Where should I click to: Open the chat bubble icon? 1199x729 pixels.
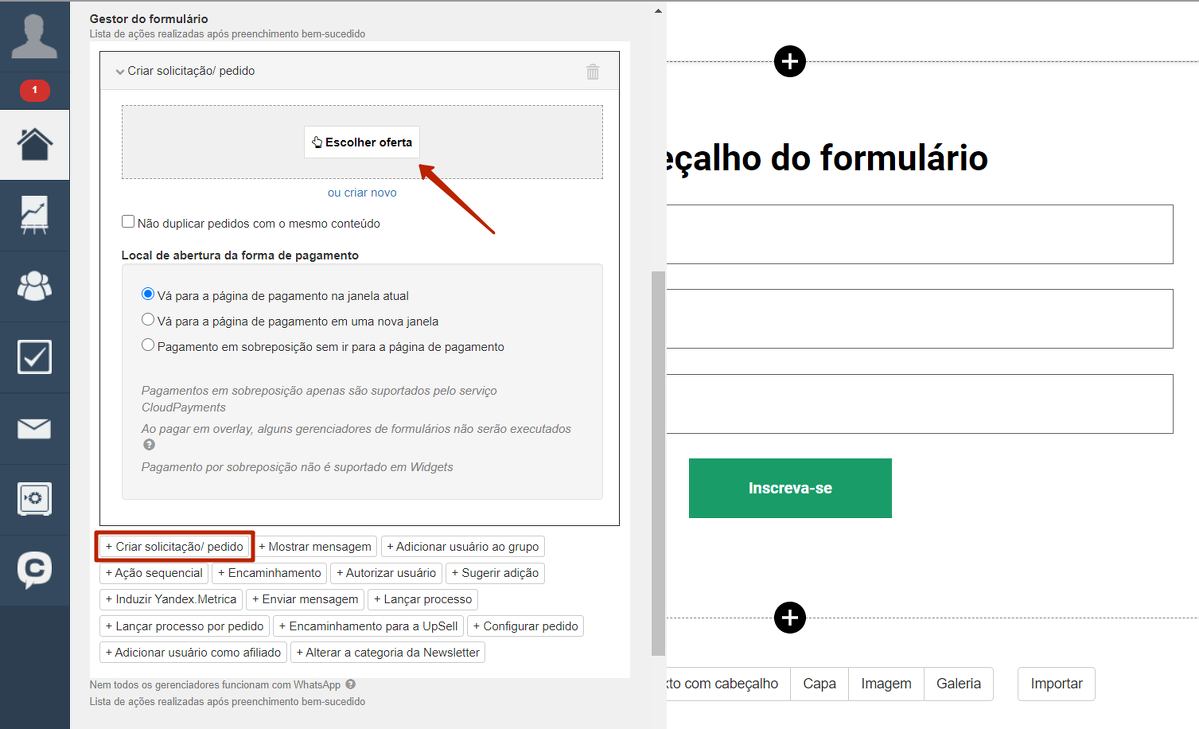[34, 570]
